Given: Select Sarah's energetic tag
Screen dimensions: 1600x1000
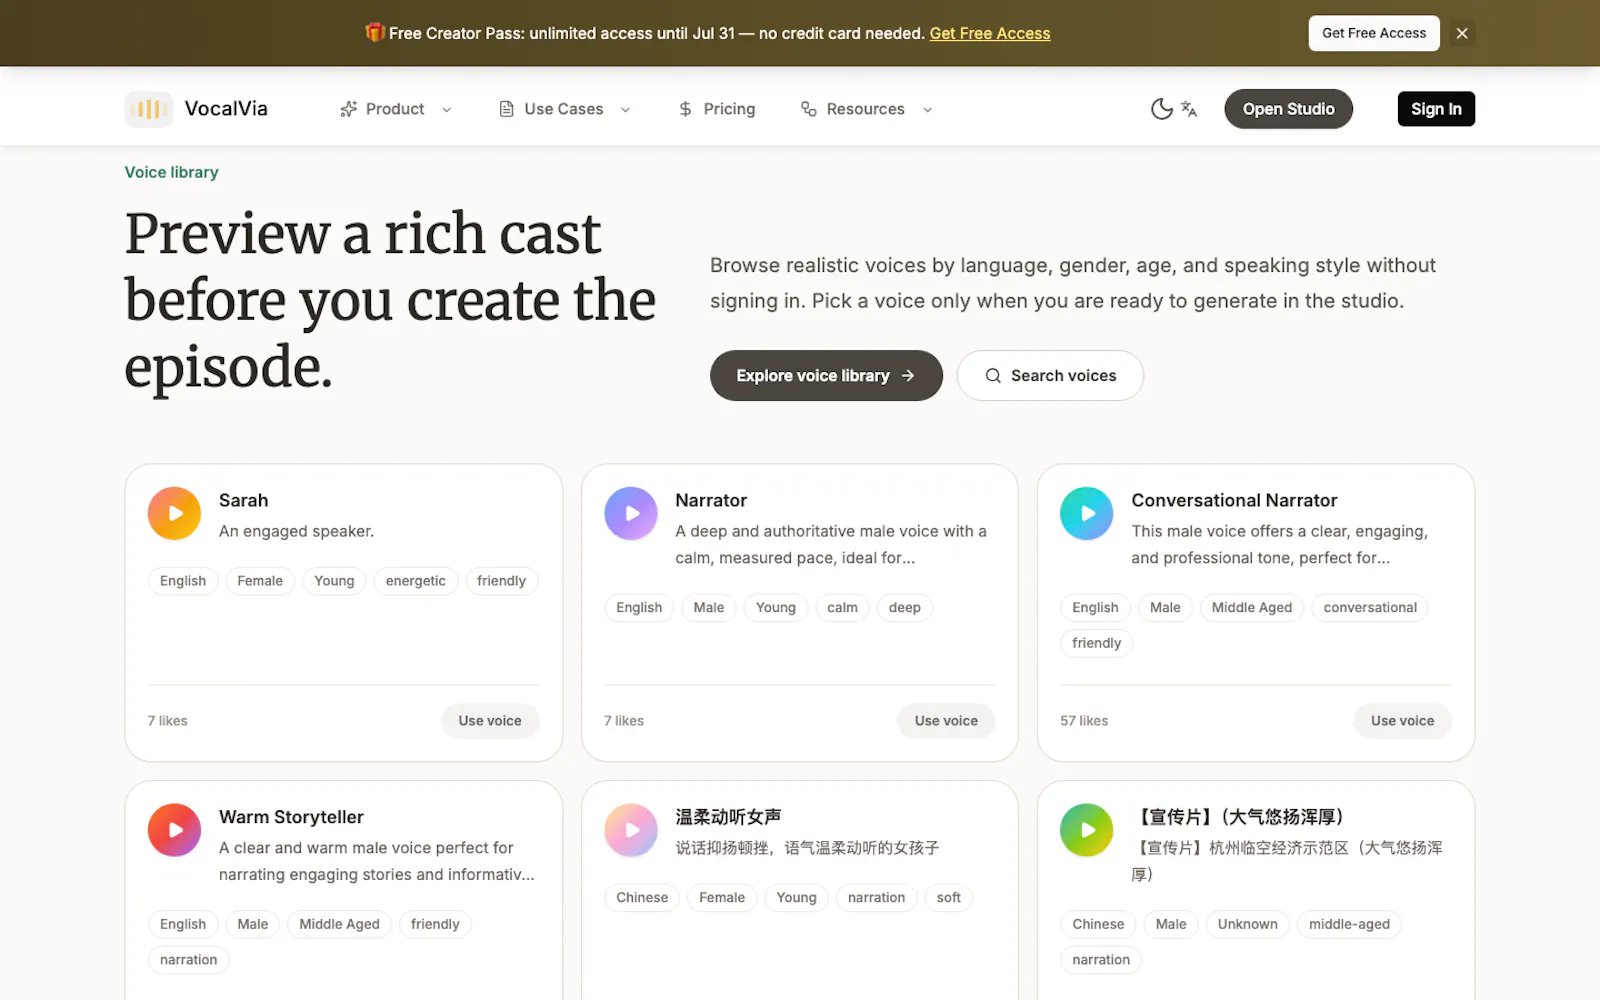Looking at the screenshot, I should tap(416, 581).
